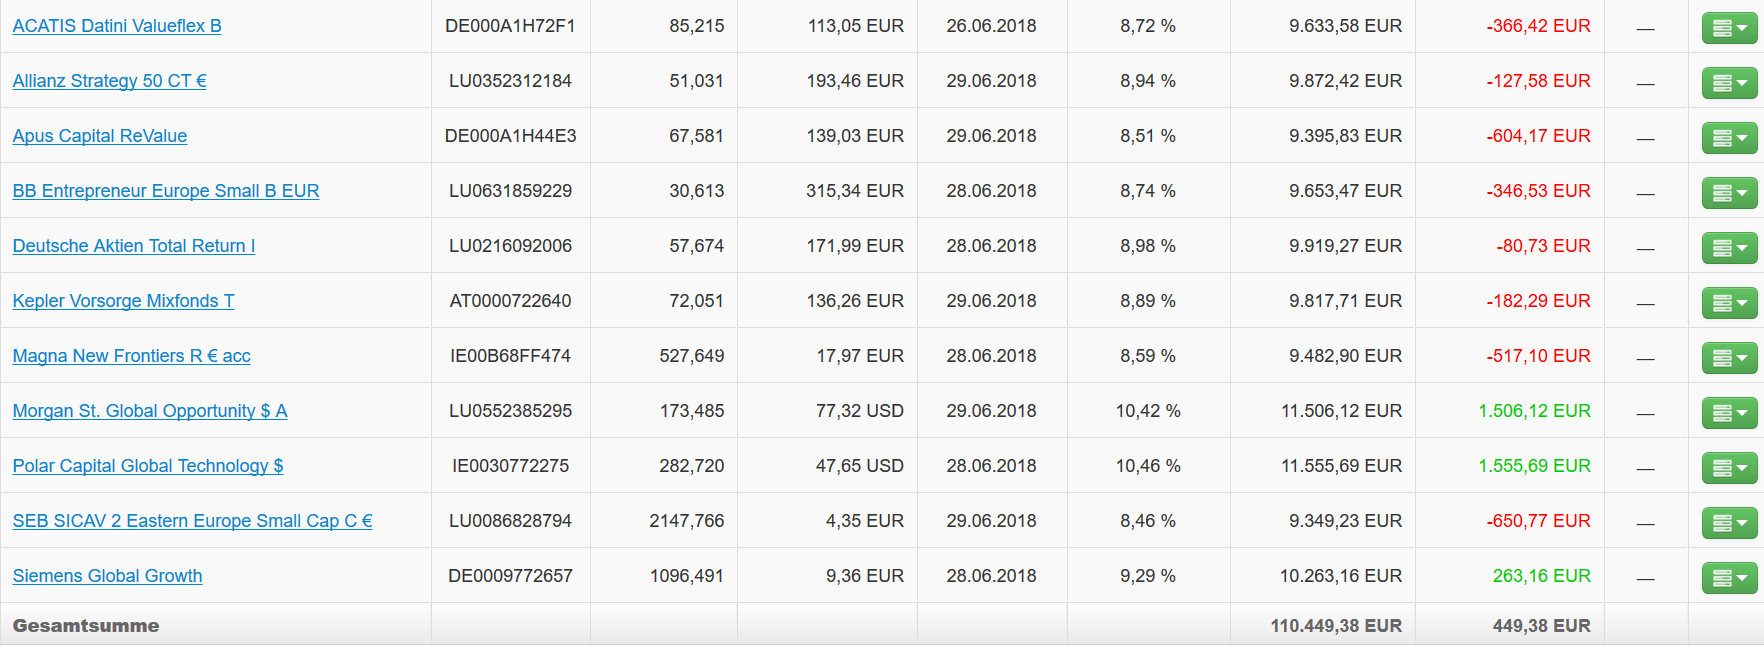This screenshot has width=1764, height=645.
Task: Expand the action dropdown for Polar Capital Global Technology
Action: 1729,468
